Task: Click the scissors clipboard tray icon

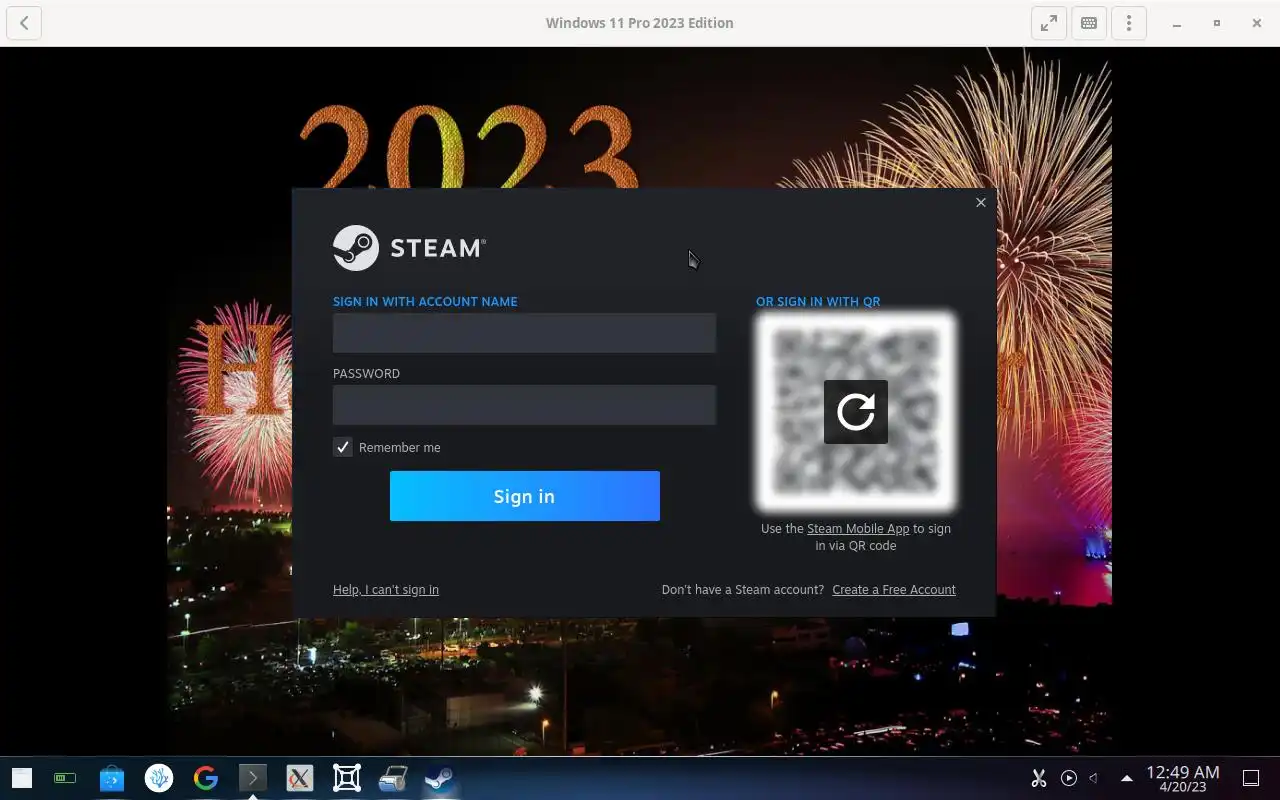Action: 1039,778
